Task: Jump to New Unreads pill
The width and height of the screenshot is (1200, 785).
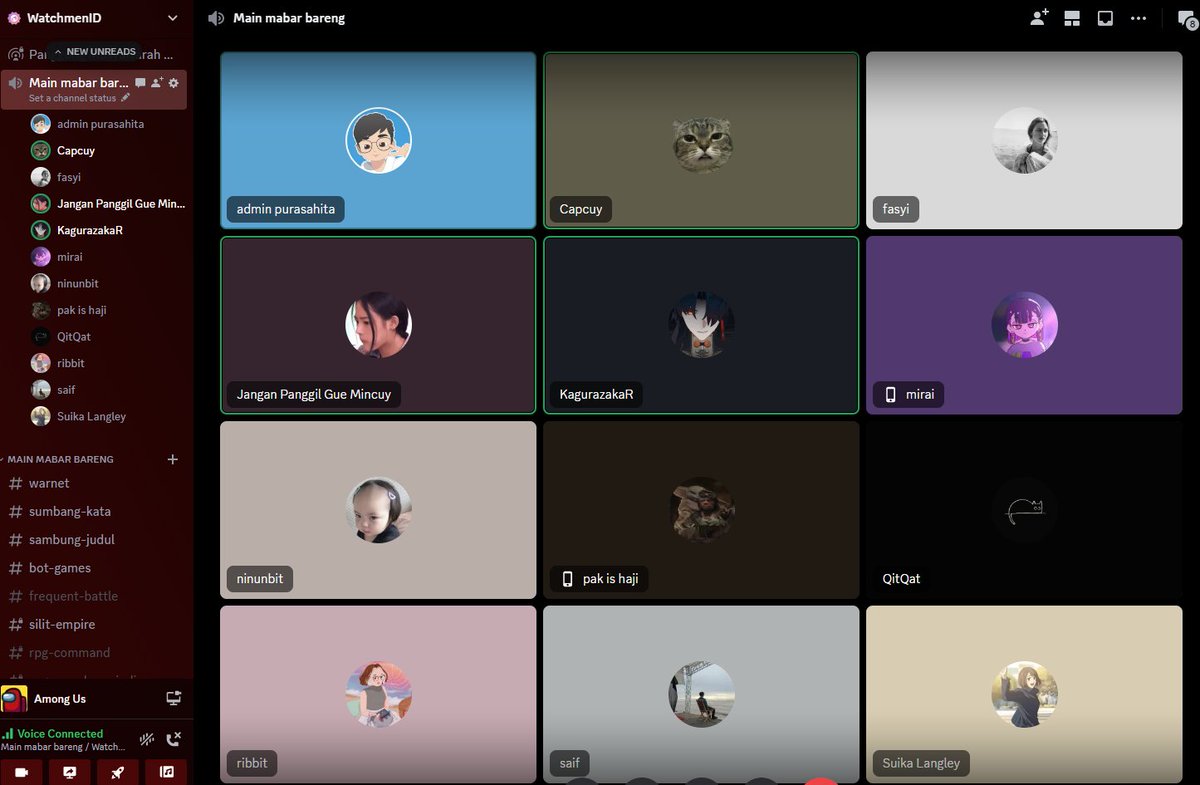Action: (95, 51)
